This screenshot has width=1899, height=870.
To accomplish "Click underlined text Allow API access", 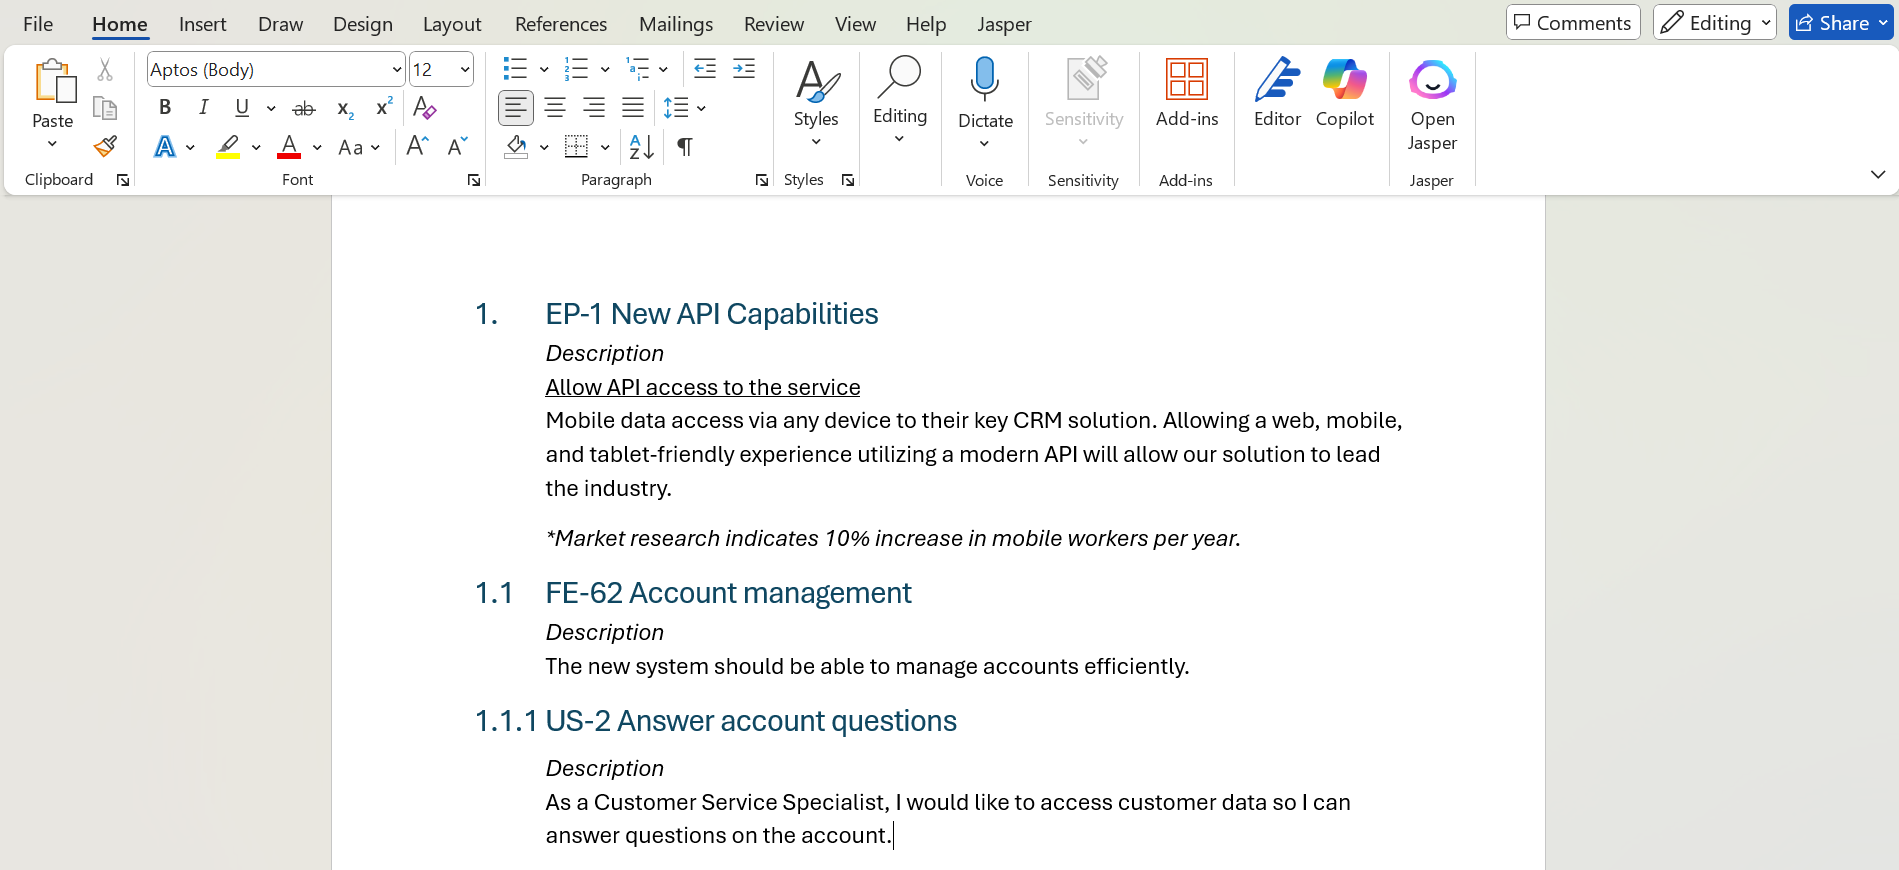I will tap(702, 387).
